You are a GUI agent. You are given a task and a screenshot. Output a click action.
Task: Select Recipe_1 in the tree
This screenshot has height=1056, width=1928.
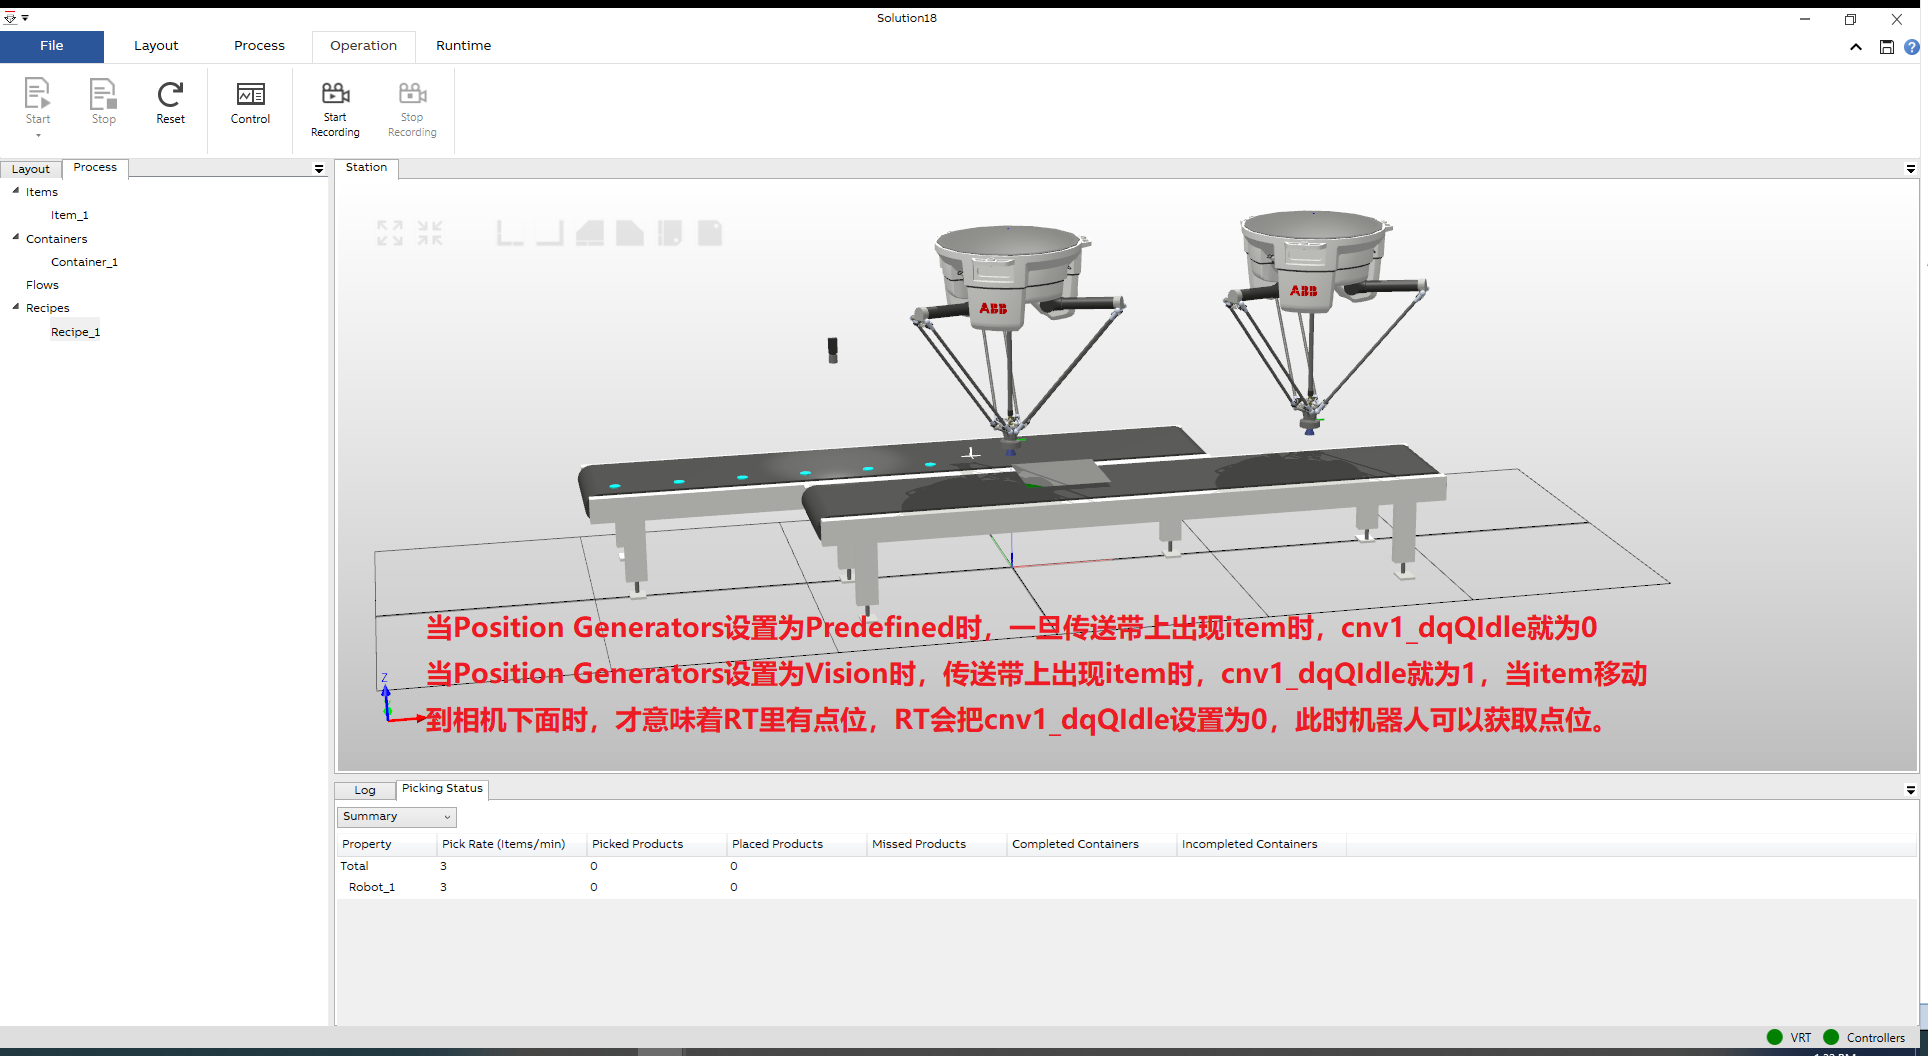75,332
